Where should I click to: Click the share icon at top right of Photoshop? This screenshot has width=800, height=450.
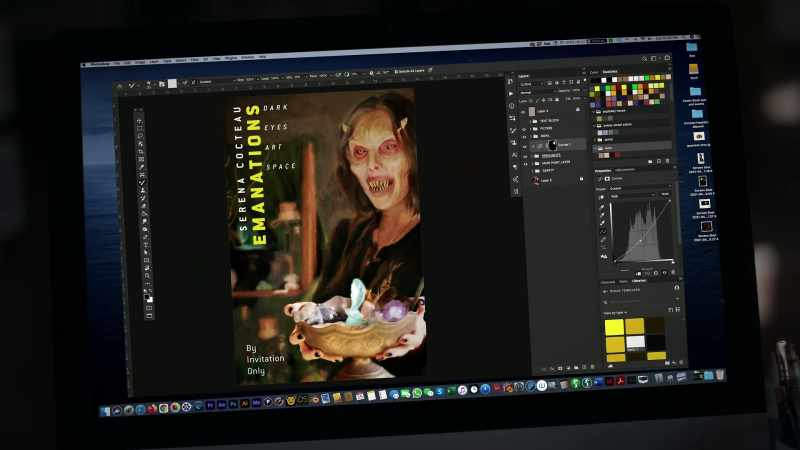pos(666,58)
